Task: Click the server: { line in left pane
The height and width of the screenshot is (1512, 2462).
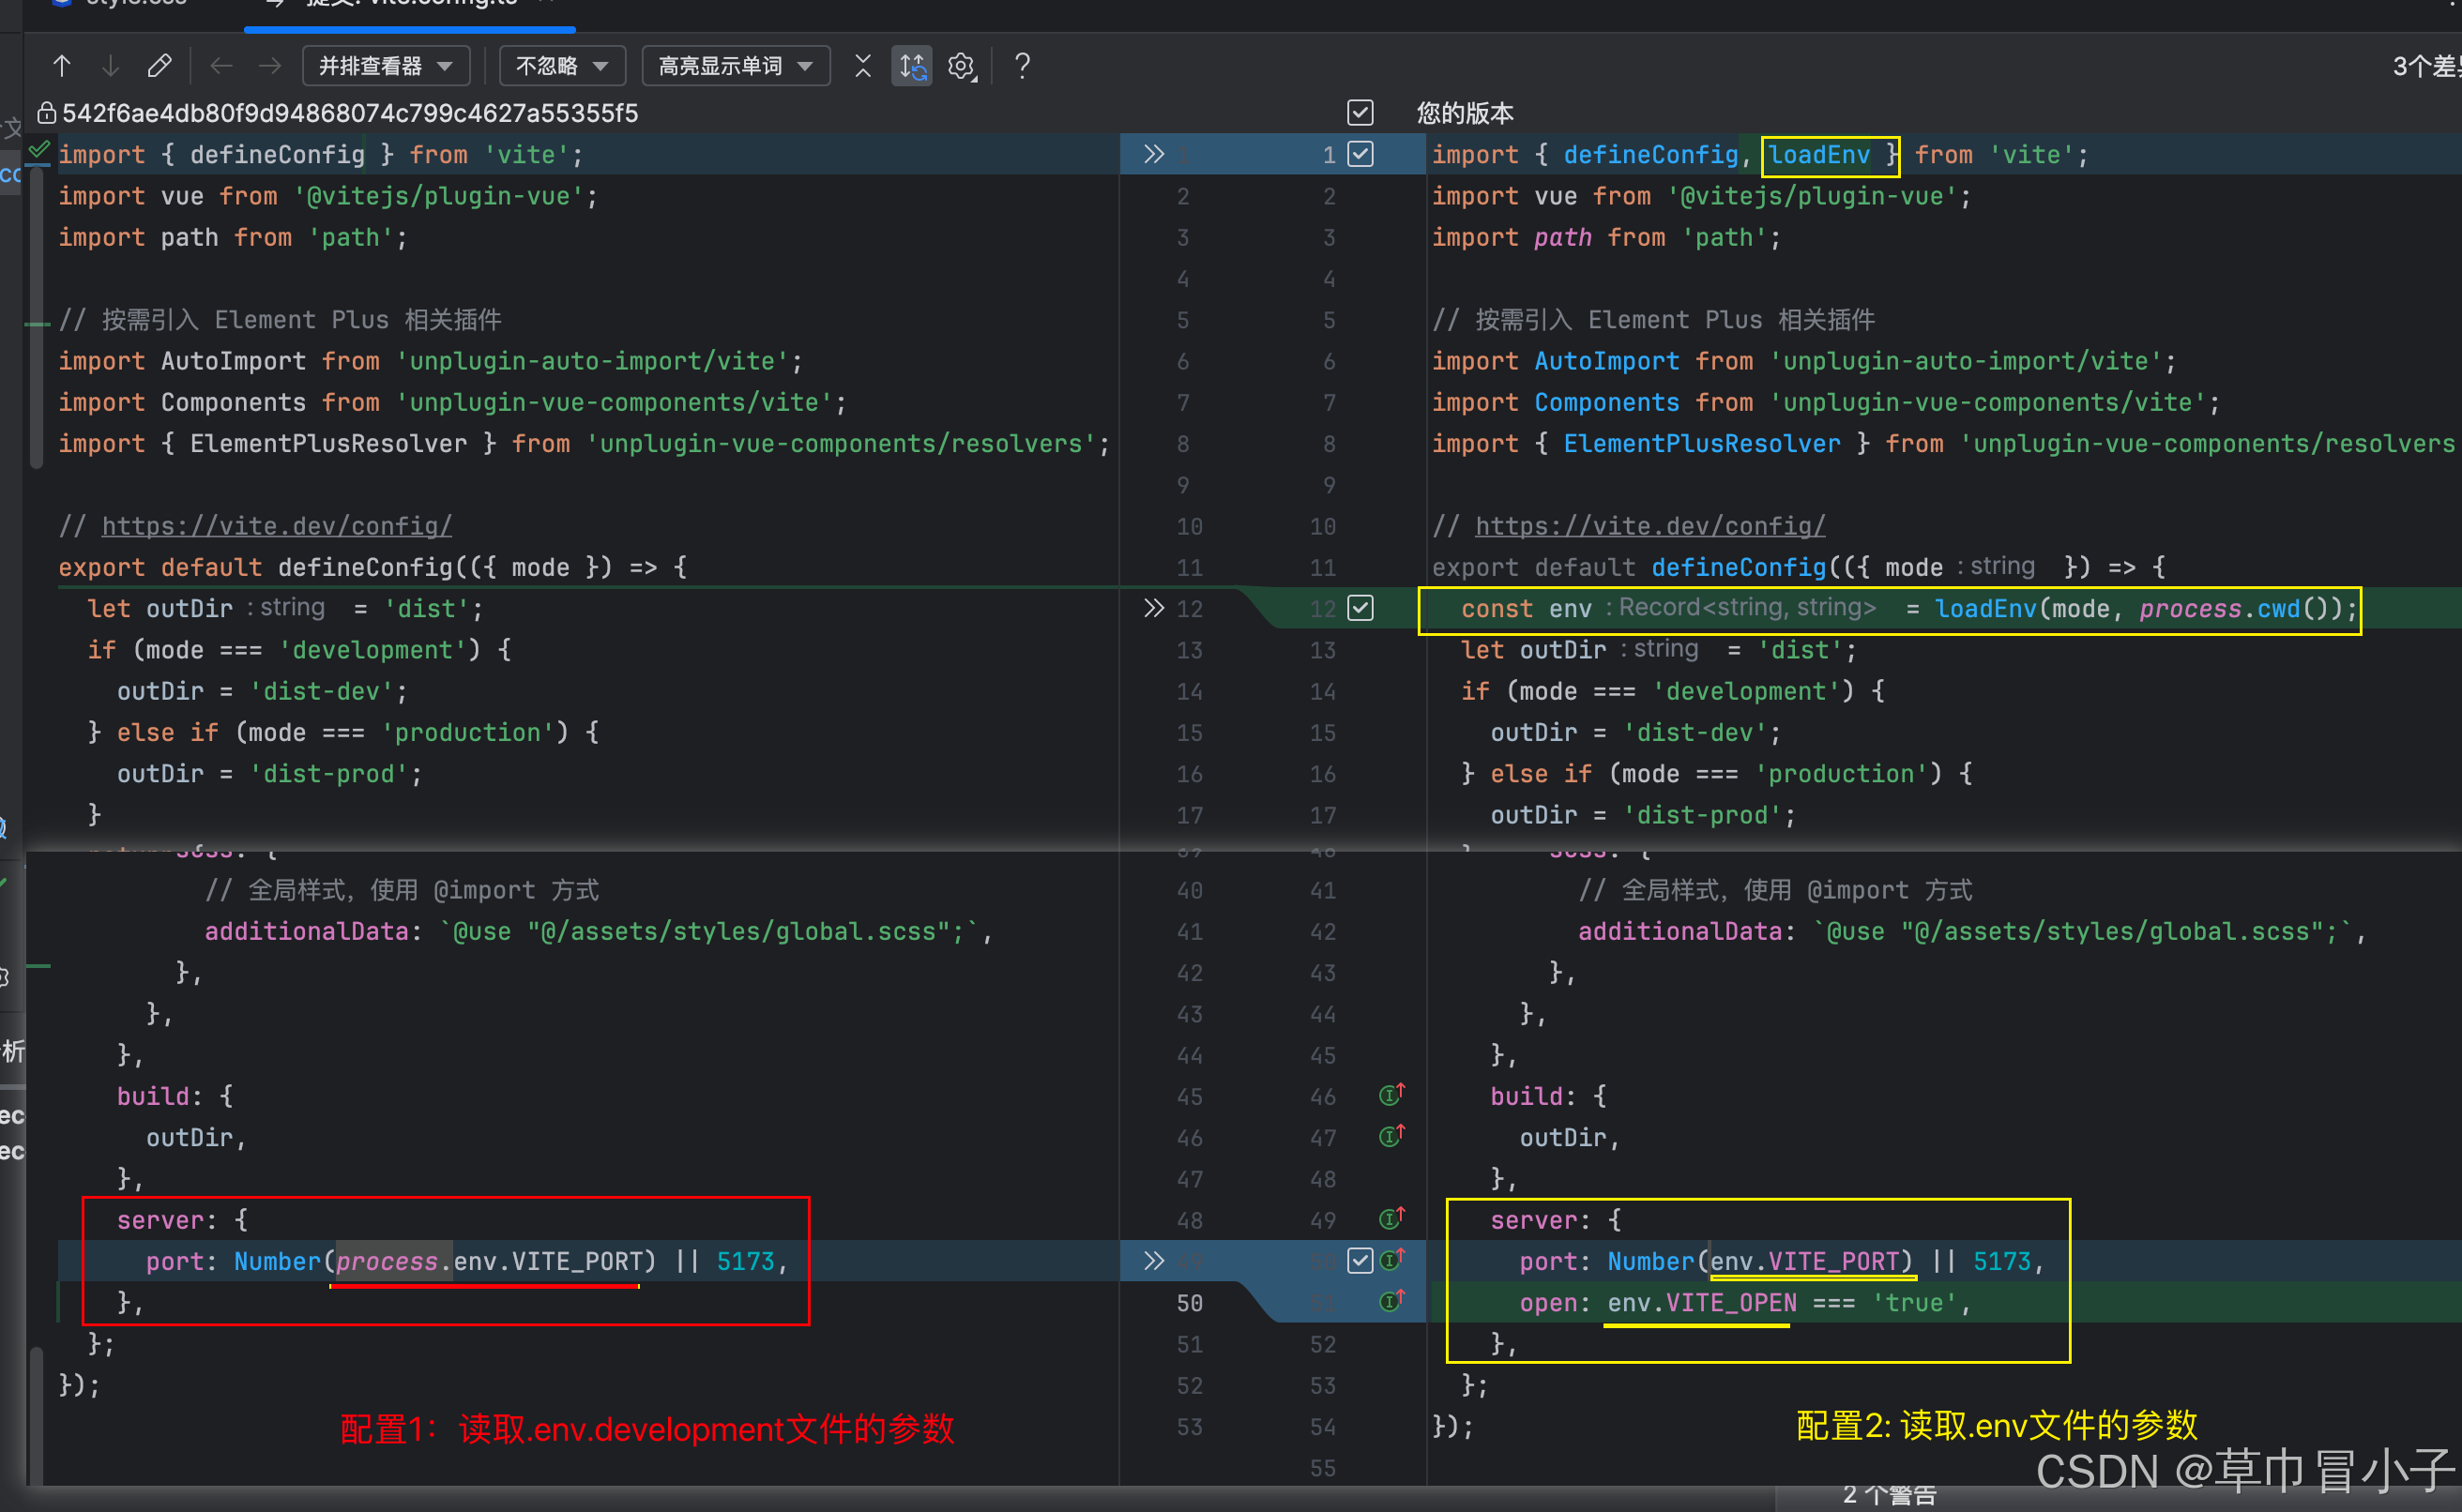Action: point(182,1220)
